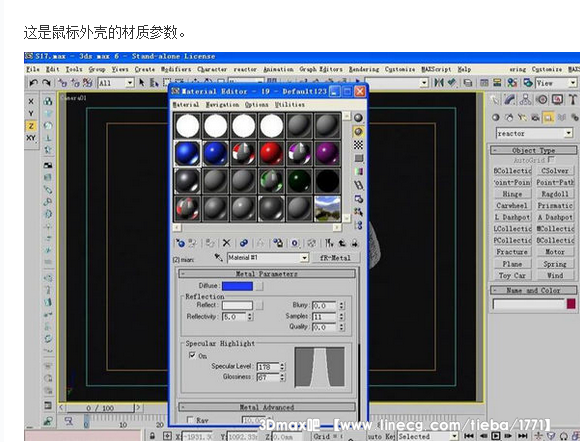580x442 pixels.
Task: Click Motor object type button
Action: point(554,252)
